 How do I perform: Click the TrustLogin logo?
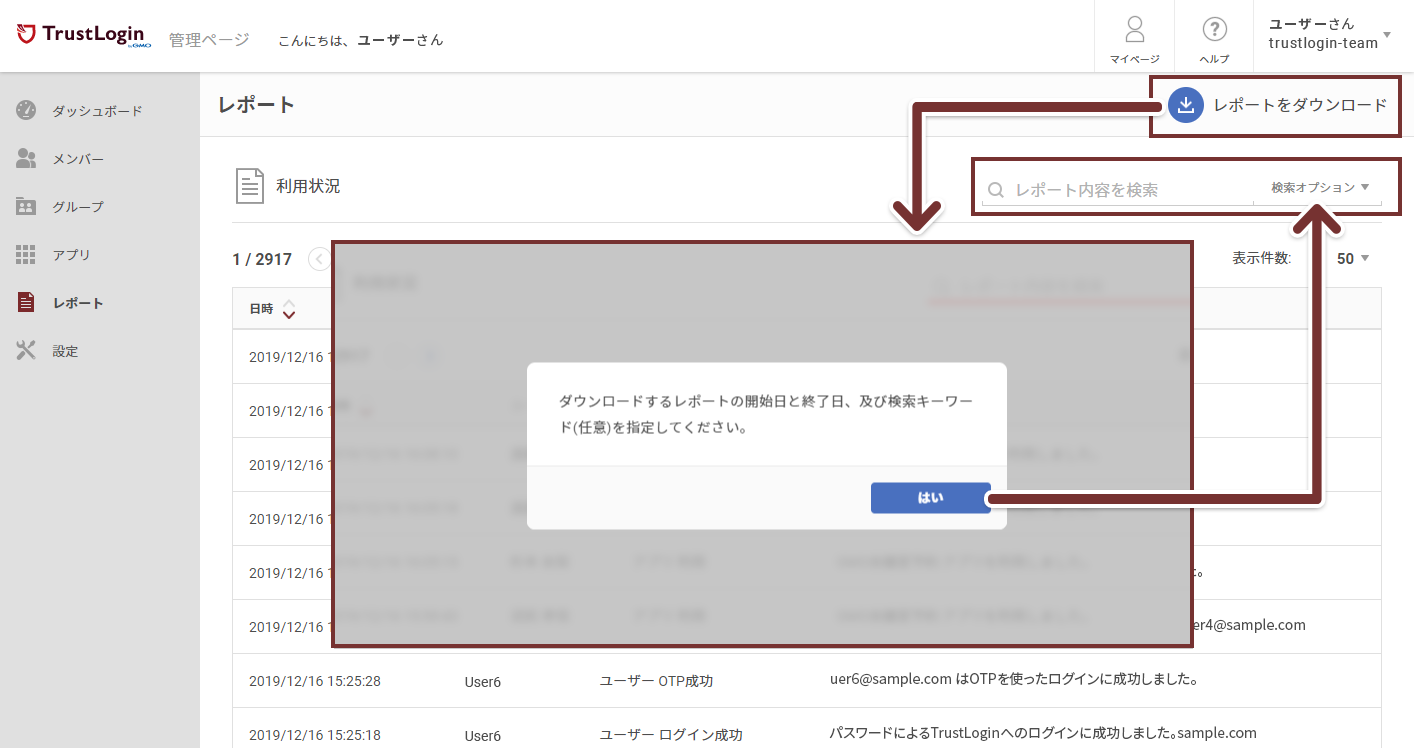84,36
